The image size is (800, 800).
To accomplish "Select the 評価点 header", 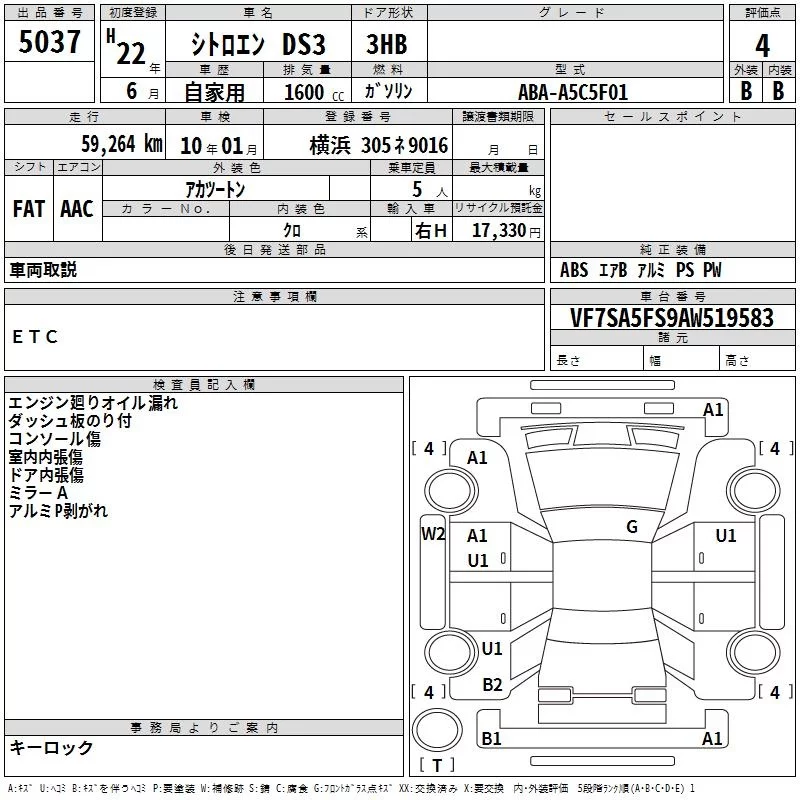I will [763, 12].
